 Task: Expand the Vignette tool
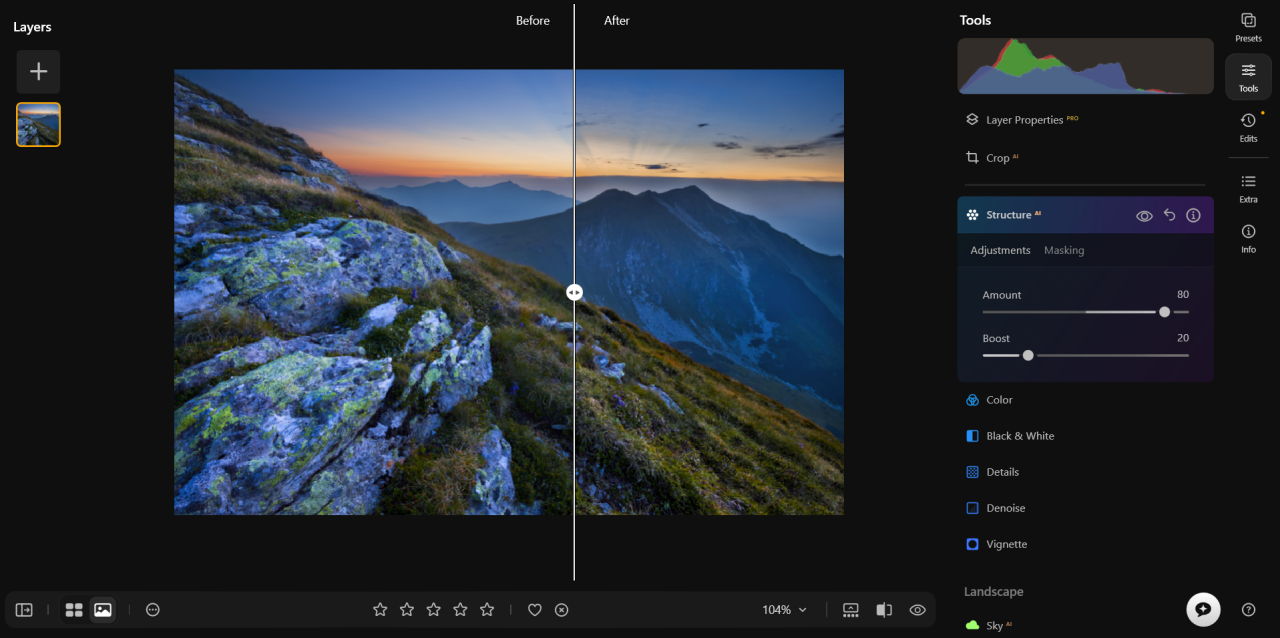pos(1085,544)
